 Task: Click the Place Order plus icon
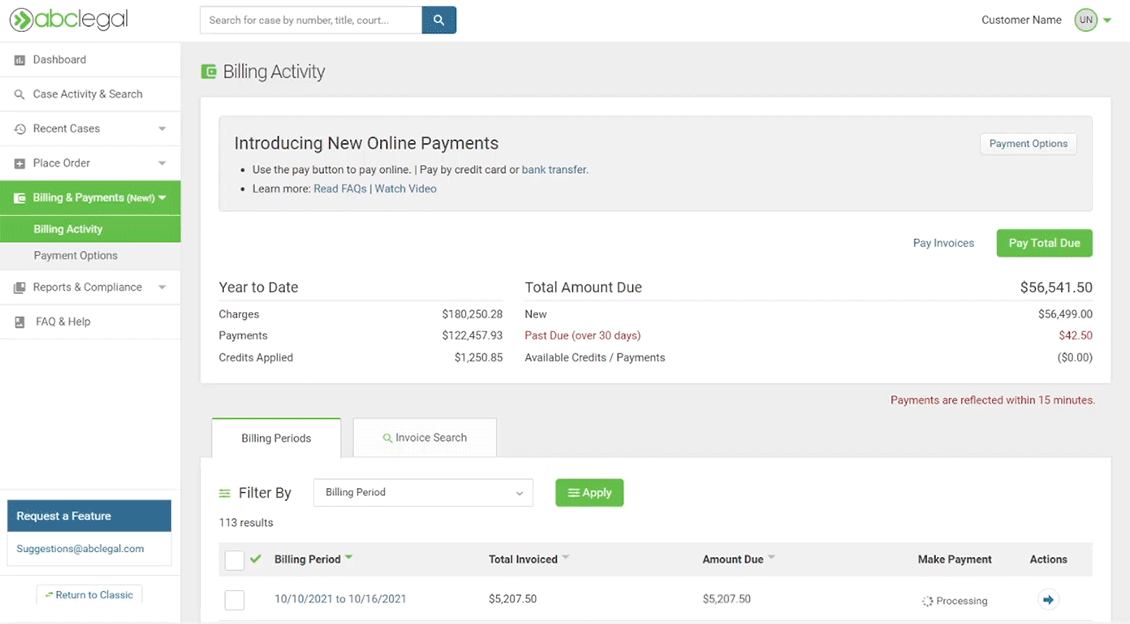[x=19, y=164]
